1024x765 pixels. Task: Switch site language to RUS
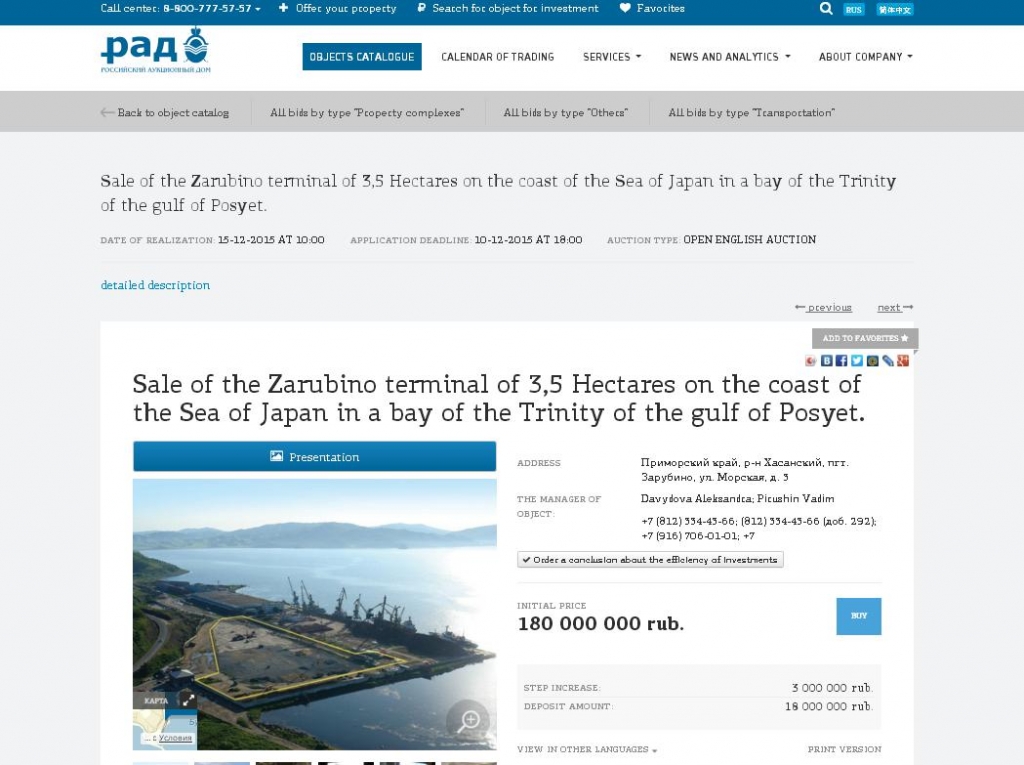(x=853, y=9)
